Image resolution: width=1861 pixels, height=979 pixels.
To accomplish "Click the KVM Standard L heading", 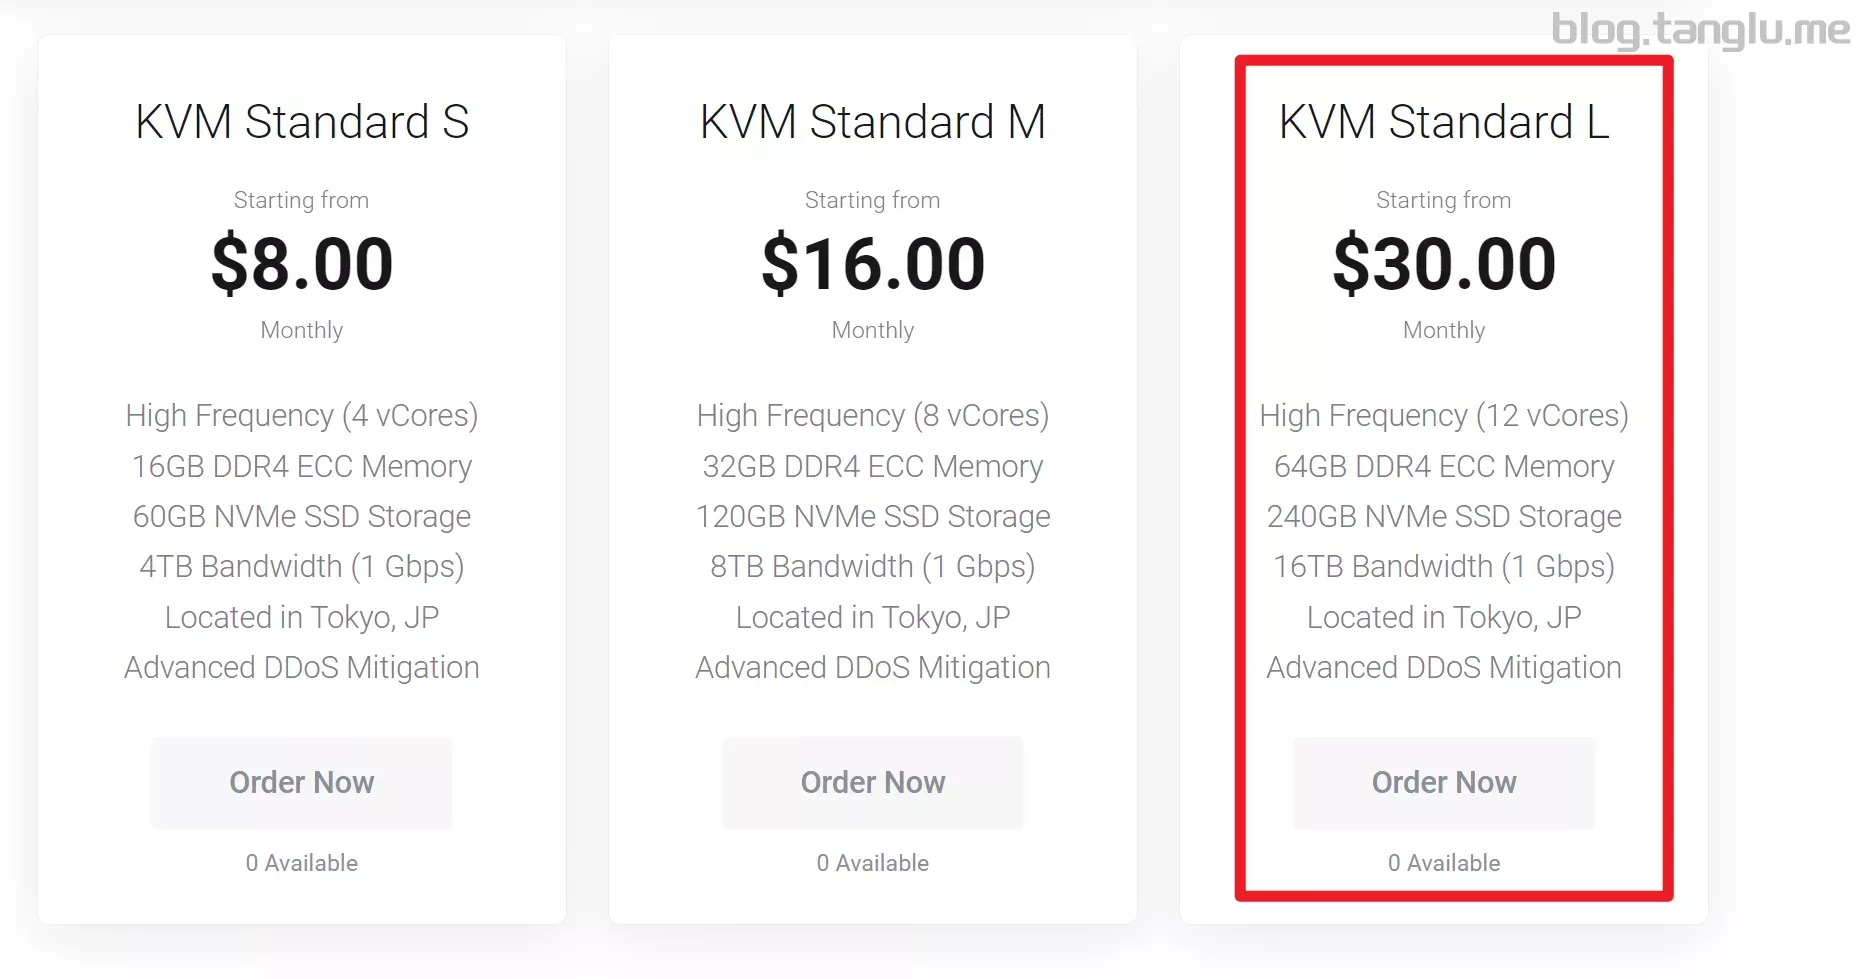I will [x=1443, y=122].
